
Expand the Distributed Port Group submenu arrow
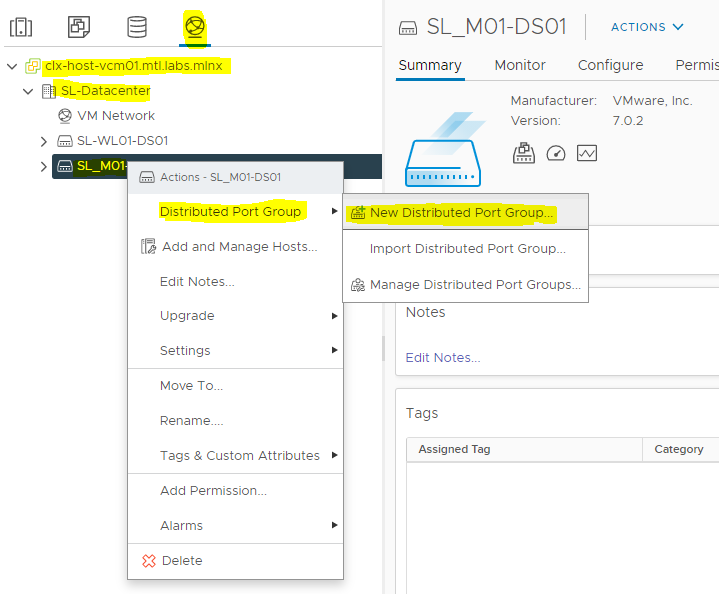point(334,211)
